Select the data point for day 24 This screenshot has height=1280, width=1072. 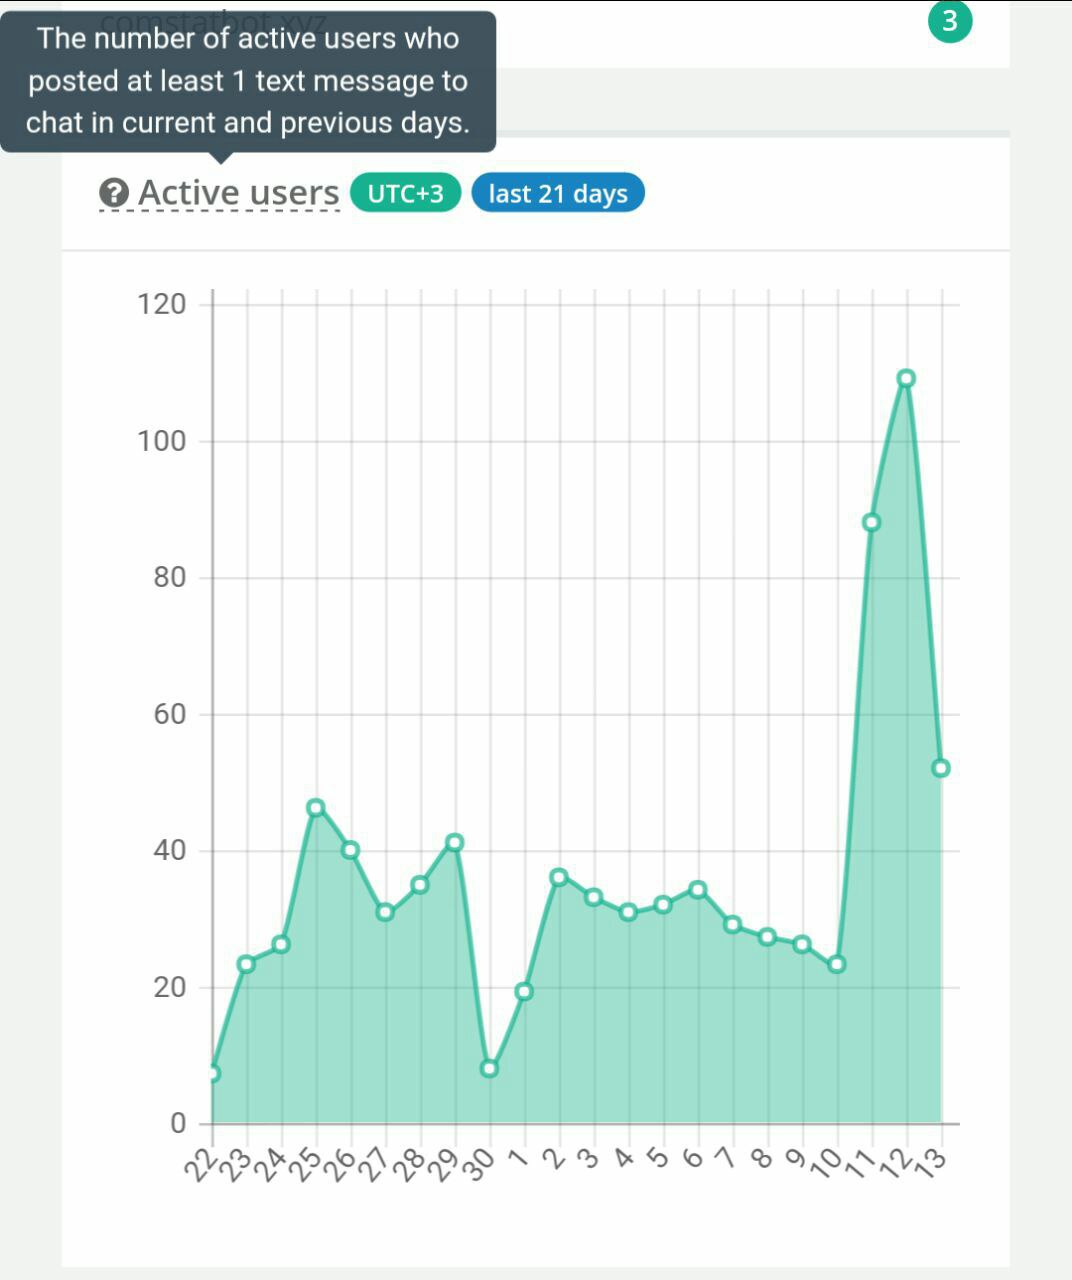tap(281, 944)
